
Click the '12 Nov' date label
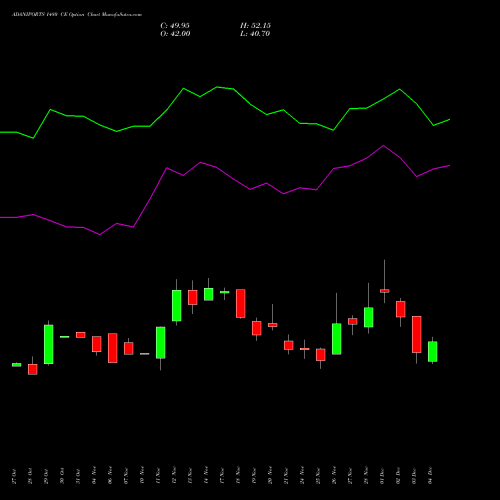[x=174, y=475]
